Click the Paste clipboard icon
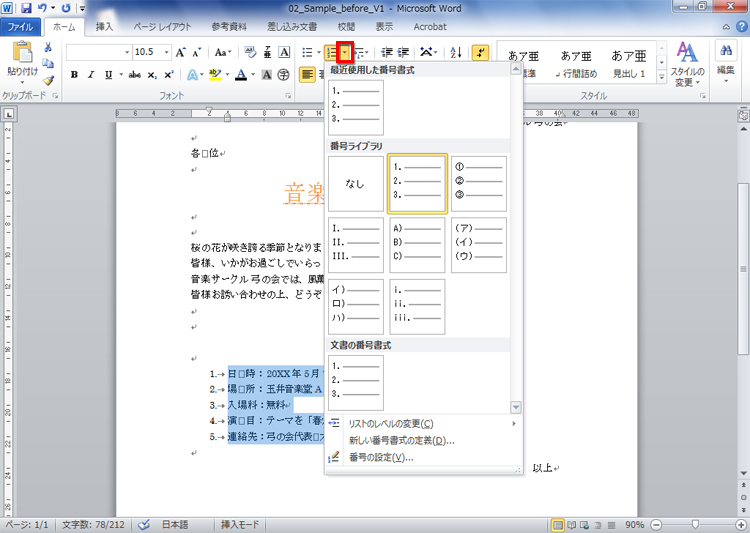Viewport: 750px width, 533px height. pyautogui.click(x=22, y=54)
